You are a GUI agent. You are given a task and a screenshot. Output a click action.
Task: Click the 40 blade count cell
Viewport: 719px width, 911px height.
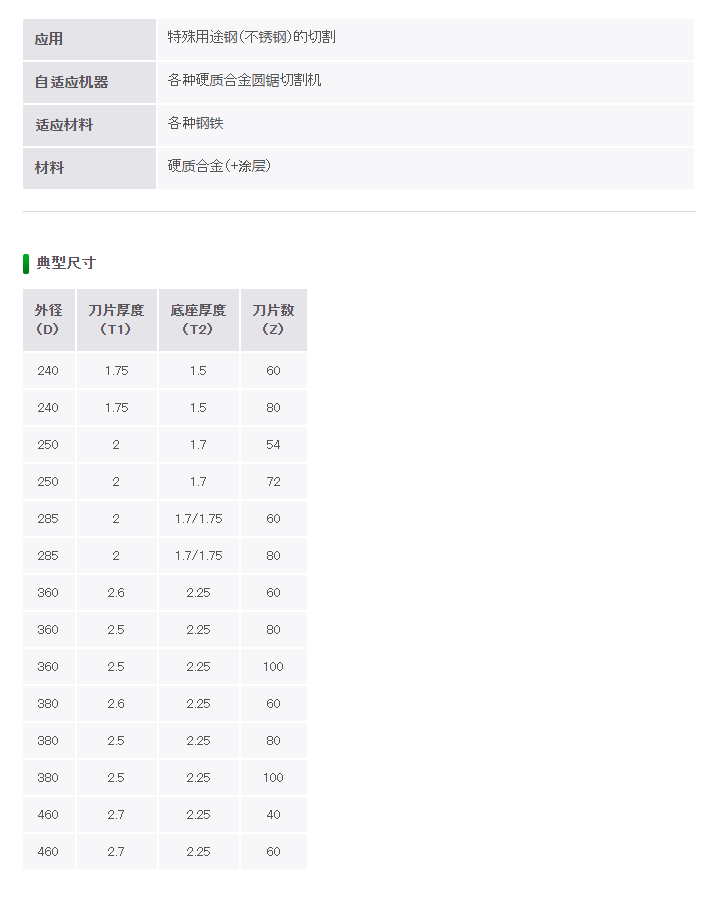[x=274, y=815]
